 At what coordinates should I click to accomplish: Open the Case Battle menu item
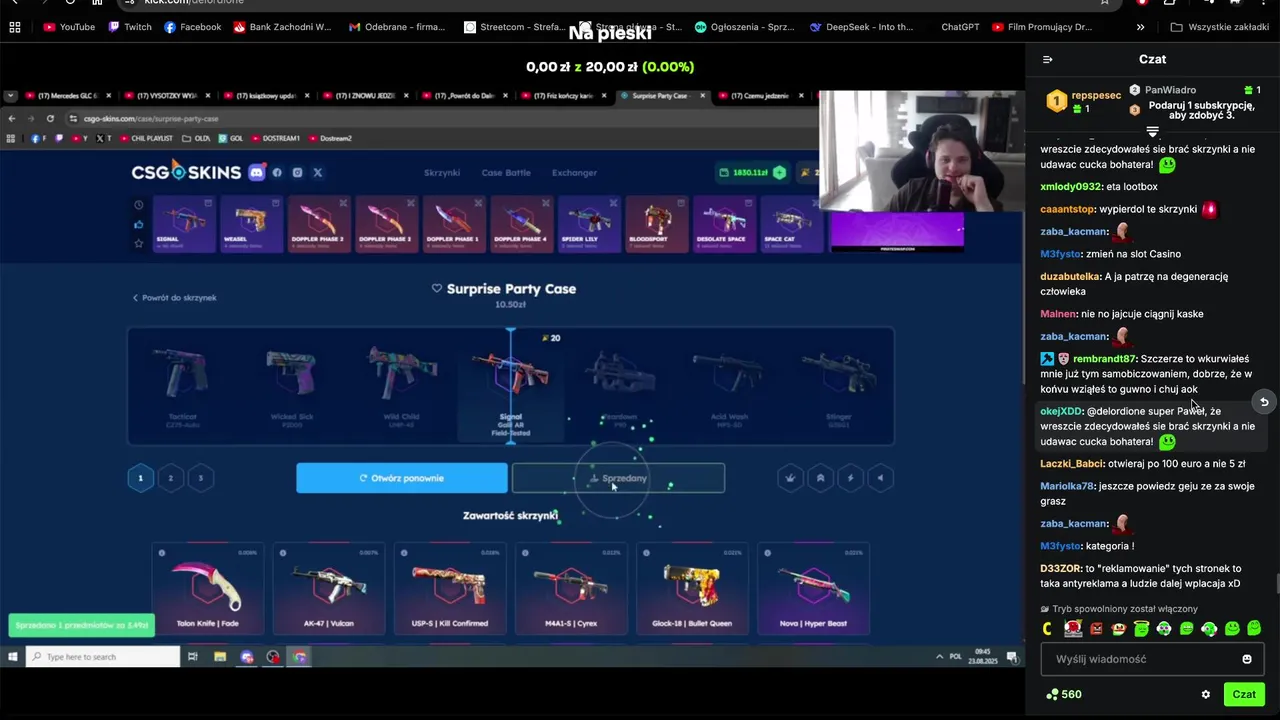[x=506, y=172]
